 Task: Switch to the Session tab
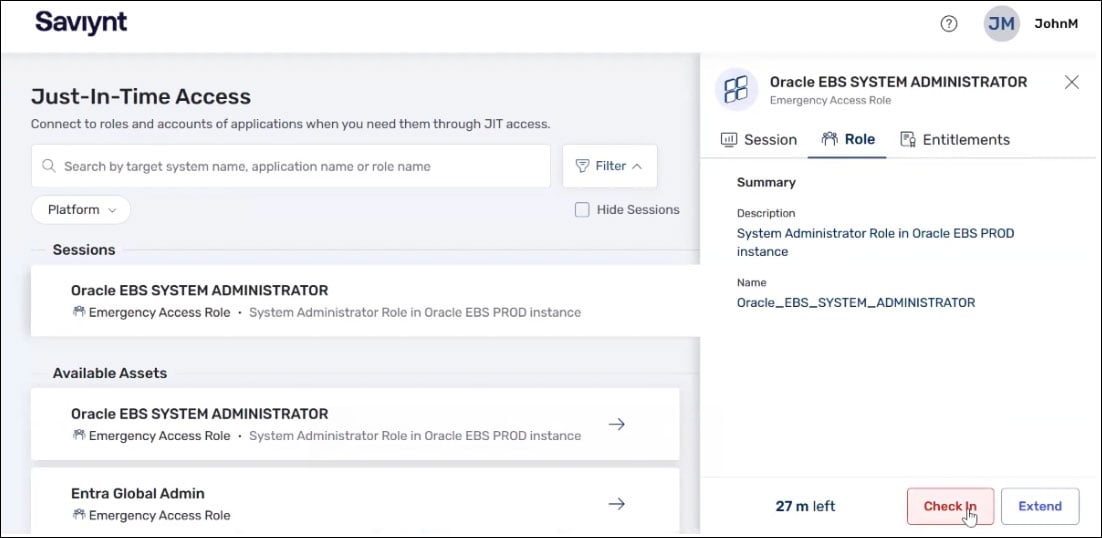point(759,140)
